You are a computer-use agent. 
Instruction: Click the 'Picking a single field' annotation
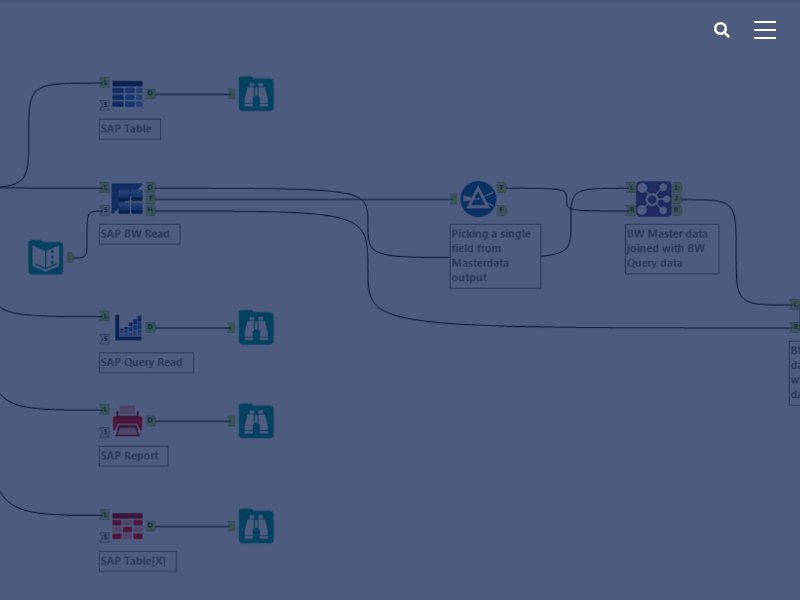495,256
